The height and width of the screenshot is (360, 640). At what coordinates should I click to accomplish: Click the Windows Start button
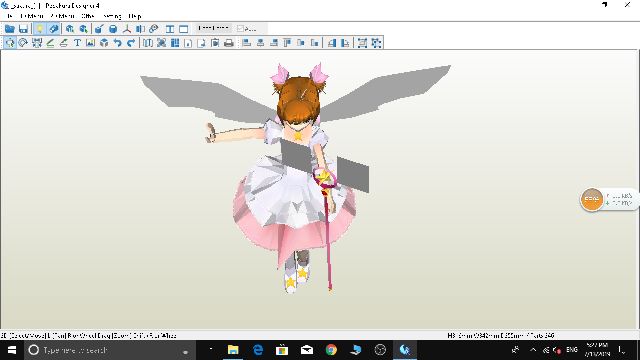tap(12, 350)
